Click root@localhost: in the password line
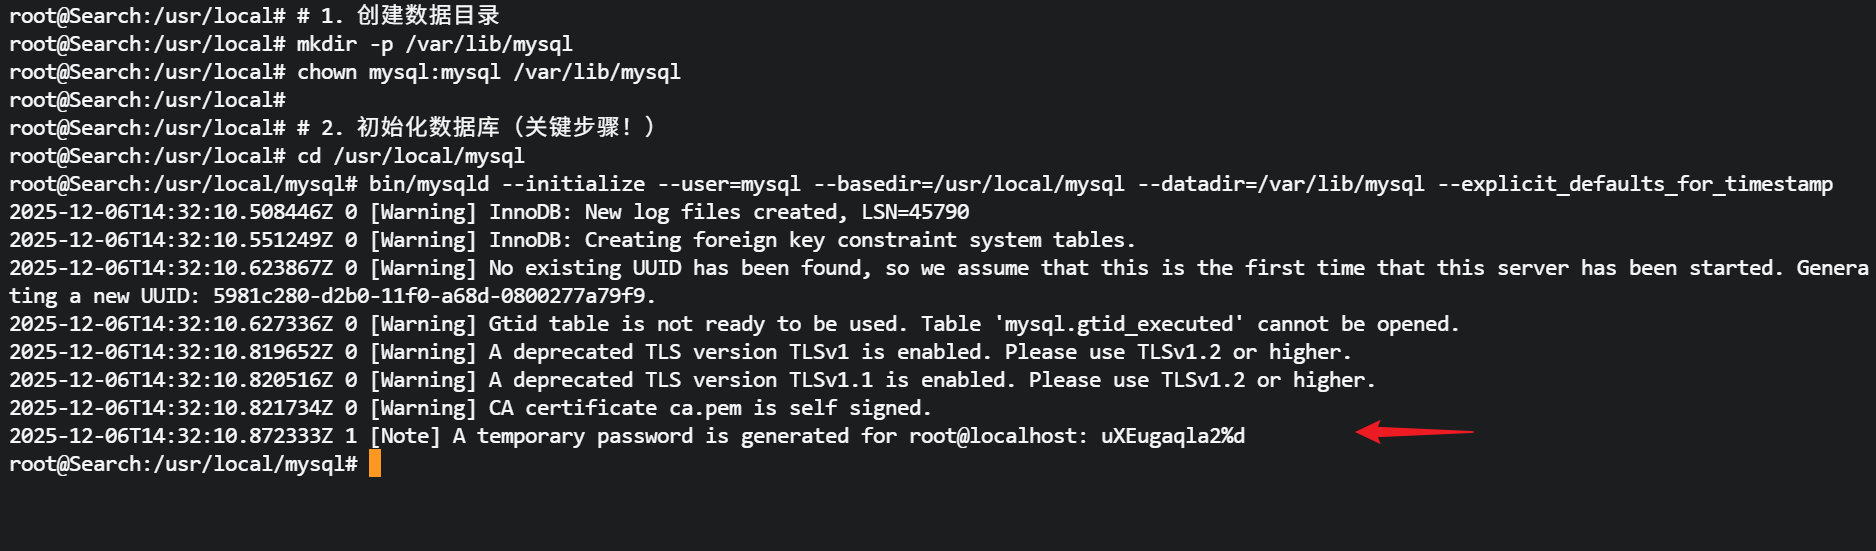 coord(997,436)
